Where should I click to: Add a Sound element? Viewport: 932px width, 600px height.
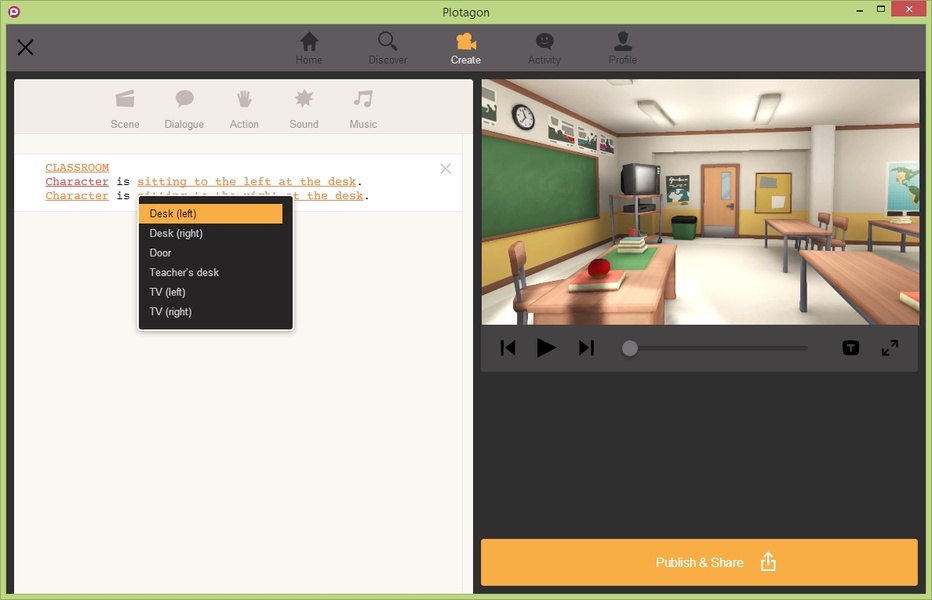click(x=304, y=109)
